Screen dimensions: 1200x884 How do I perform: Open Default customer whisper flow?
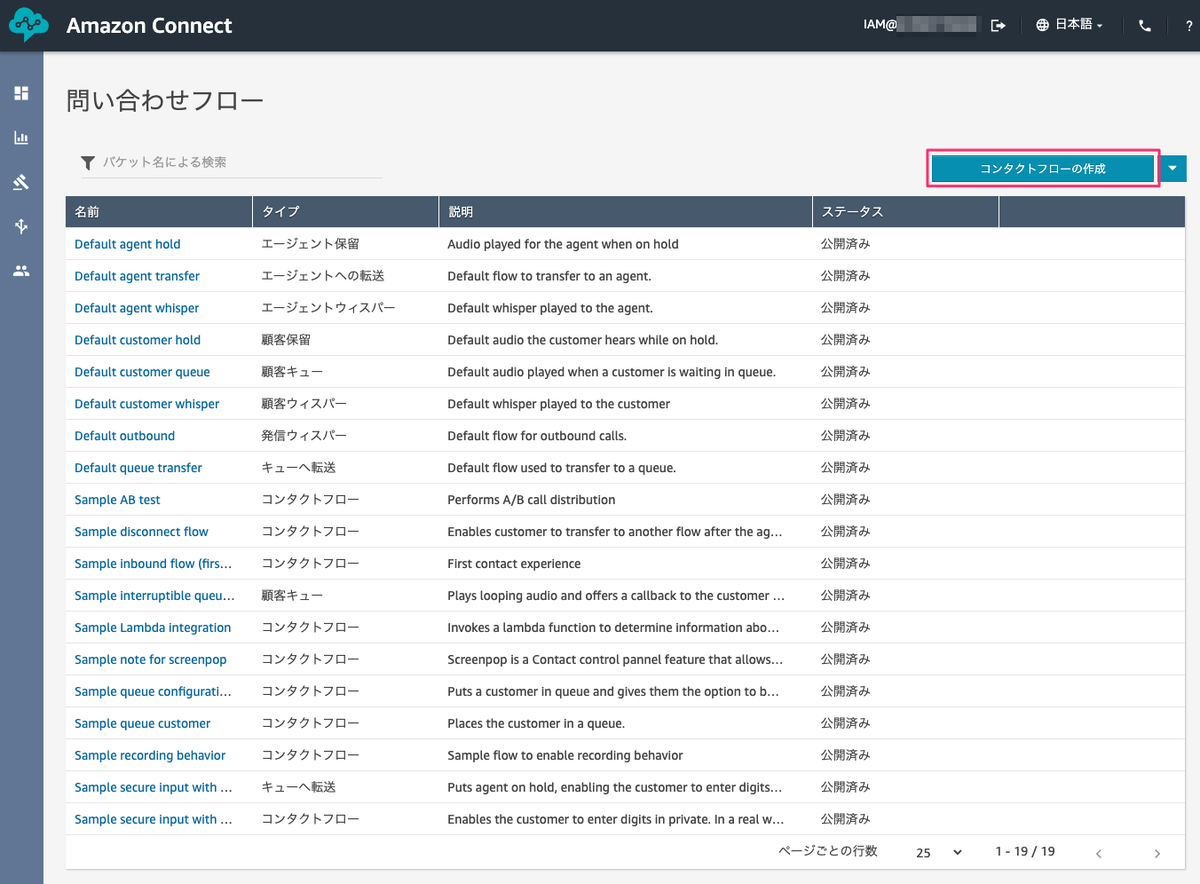pyautogui.click(x=147, y=404)
